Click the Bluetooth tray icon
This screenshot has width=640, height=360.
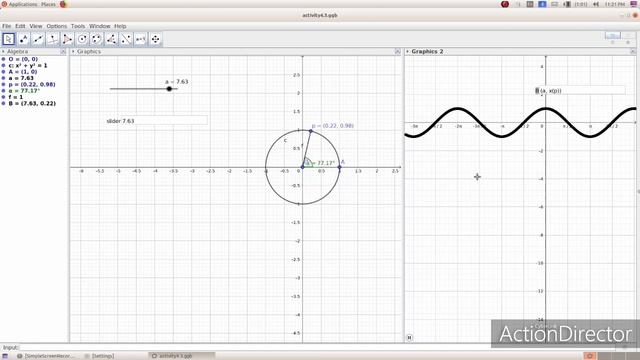(542, 4)
